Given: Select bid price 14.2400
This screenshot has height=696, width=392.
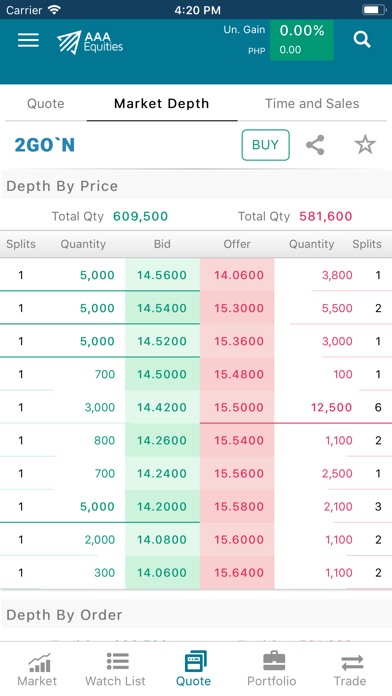Looking at the screenshot, I should [x=162, y=474].
